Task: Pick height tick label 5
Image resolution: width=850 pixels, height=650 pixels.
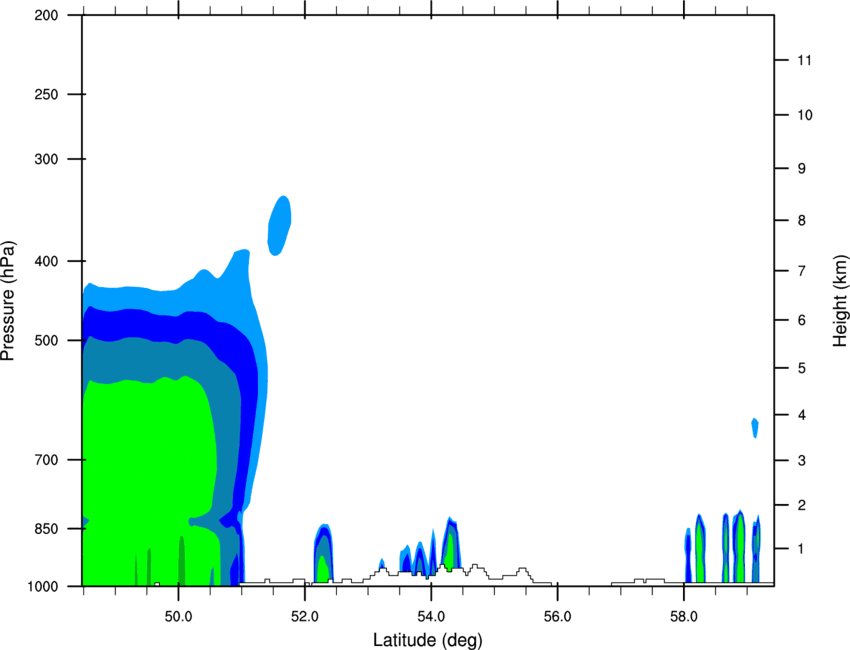Action: [802, 368]
